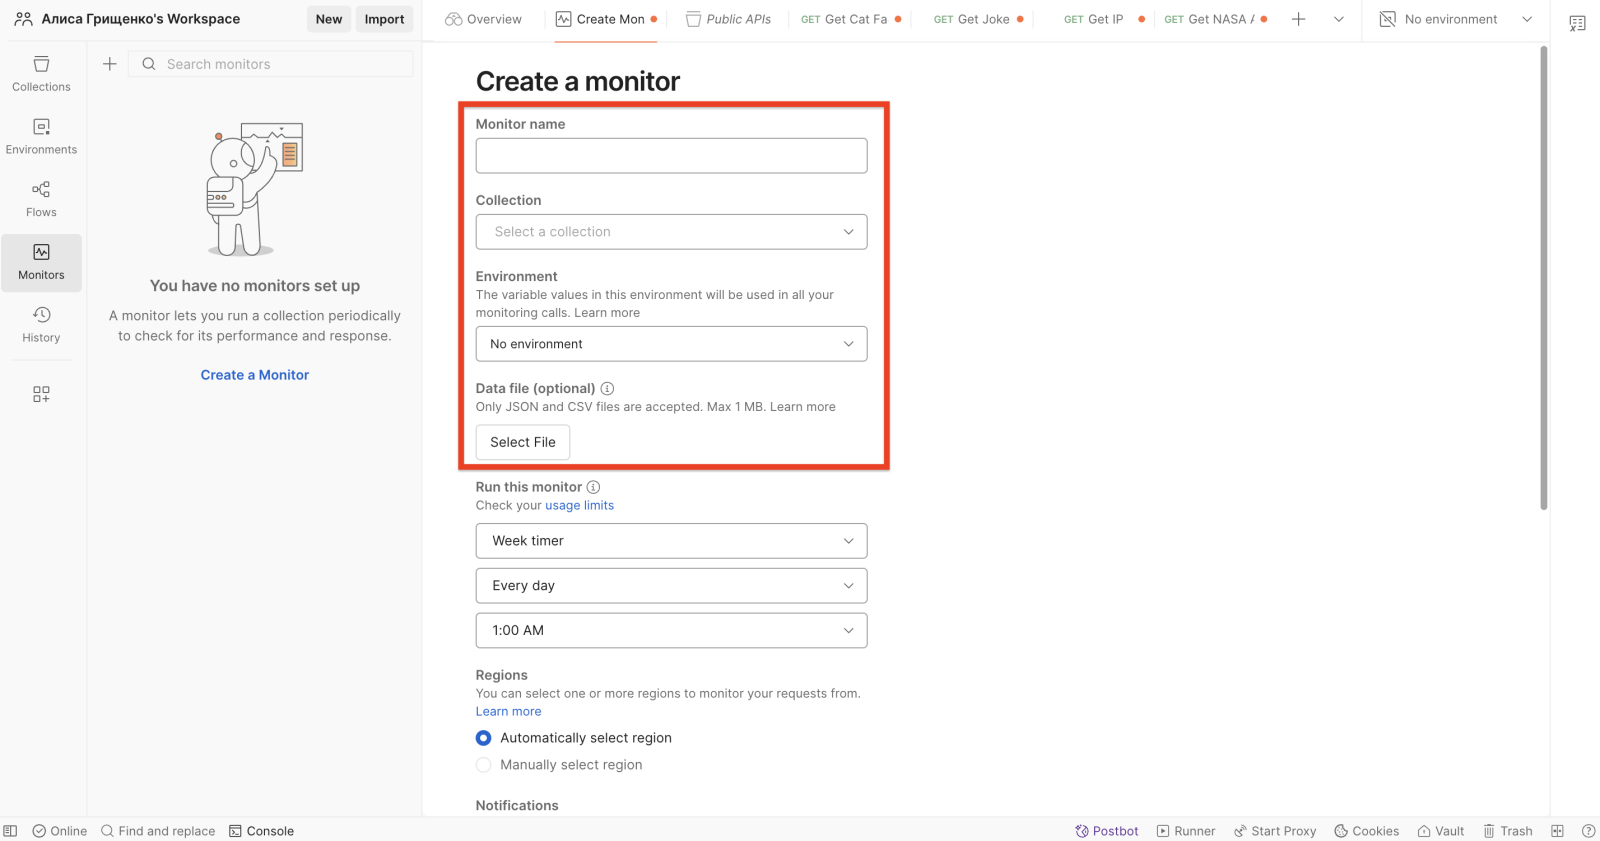
Task: Click Start Proxy in status bar
Action: tap(1275, 831)
